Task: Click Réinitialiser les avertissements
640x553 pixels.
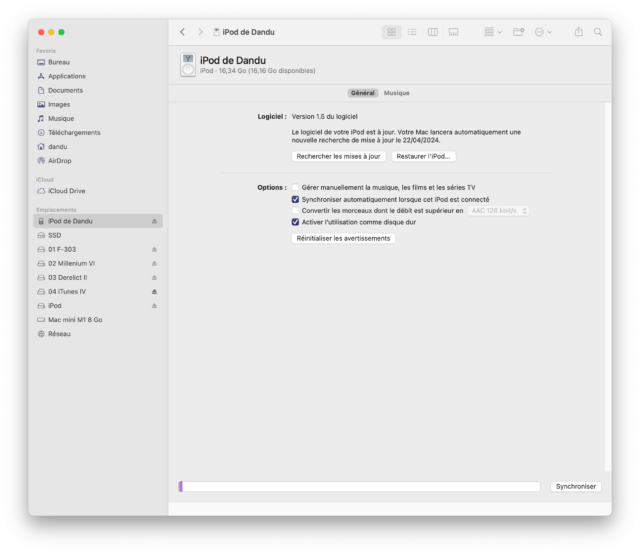Action: (343, 238)
